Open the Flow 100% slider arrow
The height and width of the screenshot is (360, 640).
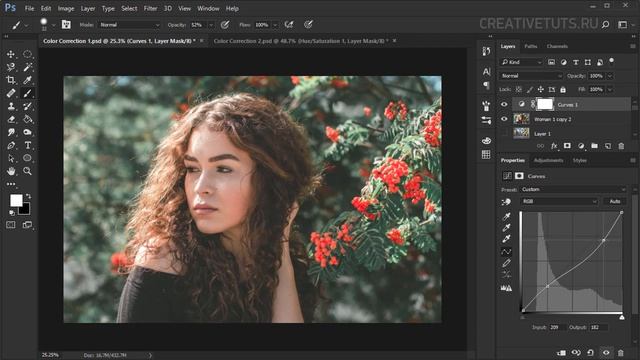coord(275,25)
